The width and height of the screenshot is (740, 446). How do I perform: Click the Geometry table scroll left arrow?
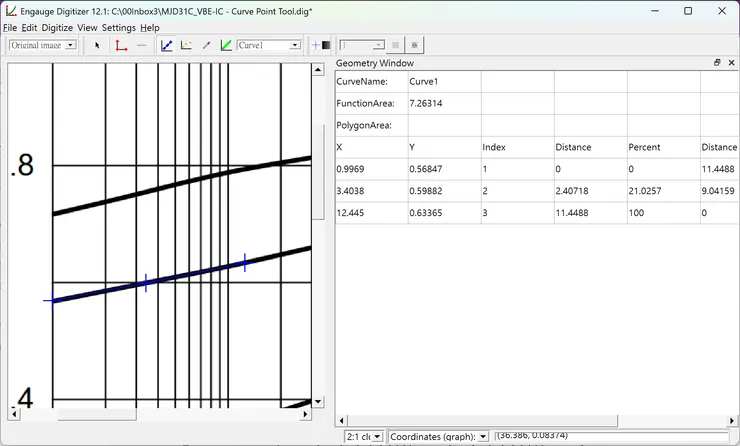(341, 420)
